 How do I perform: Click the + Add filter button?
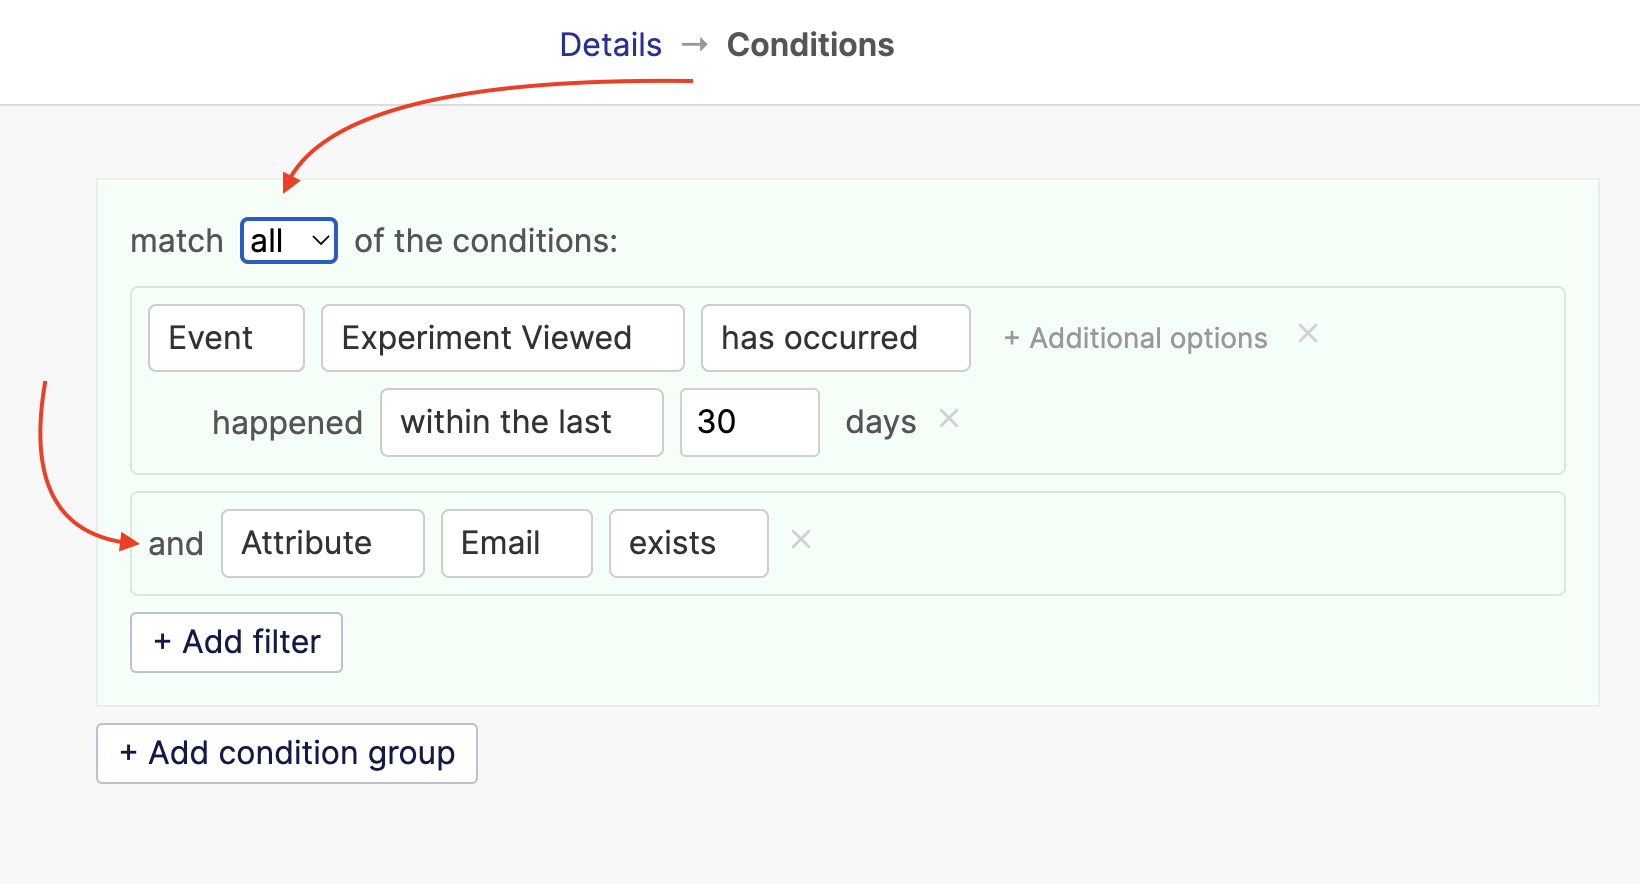coord(237,642)
